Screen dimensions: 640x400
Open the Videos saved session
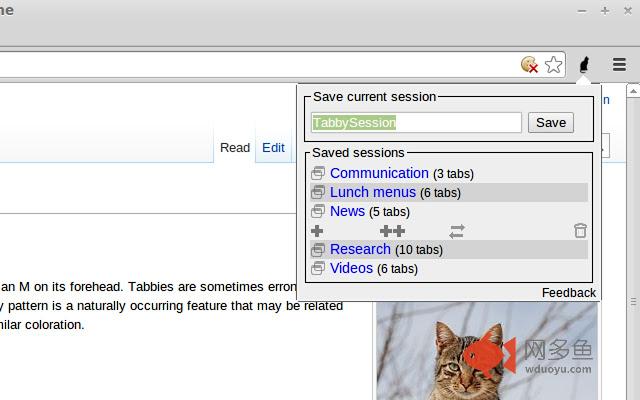coord(351,268)
